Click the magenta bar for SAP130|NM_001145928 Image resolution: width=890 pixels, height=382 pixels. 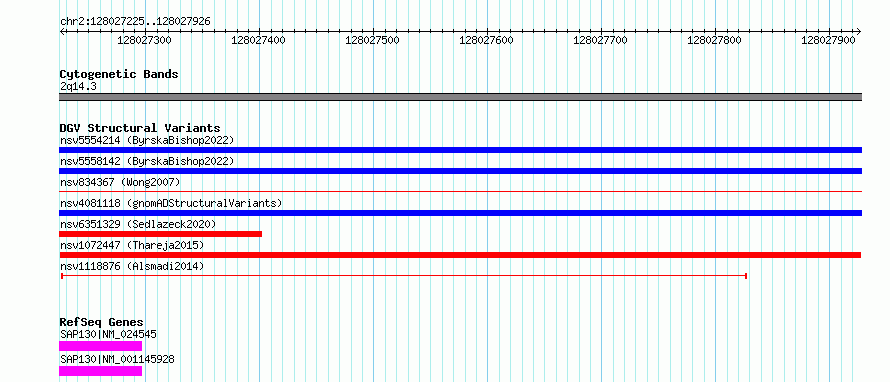pos(100,371)
